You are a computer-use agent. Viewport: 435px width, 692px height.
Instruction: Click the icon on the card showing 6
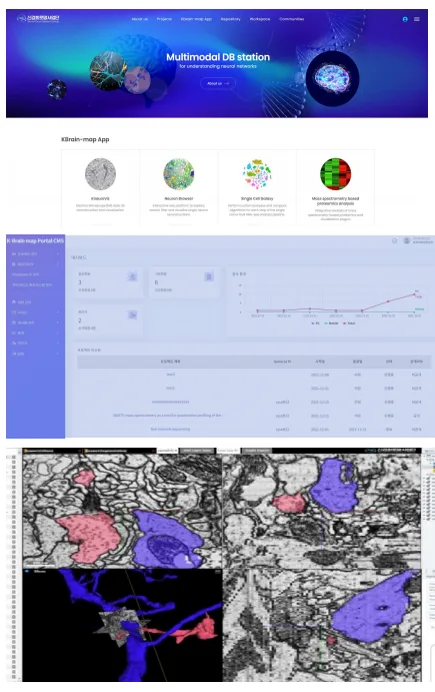209,277
